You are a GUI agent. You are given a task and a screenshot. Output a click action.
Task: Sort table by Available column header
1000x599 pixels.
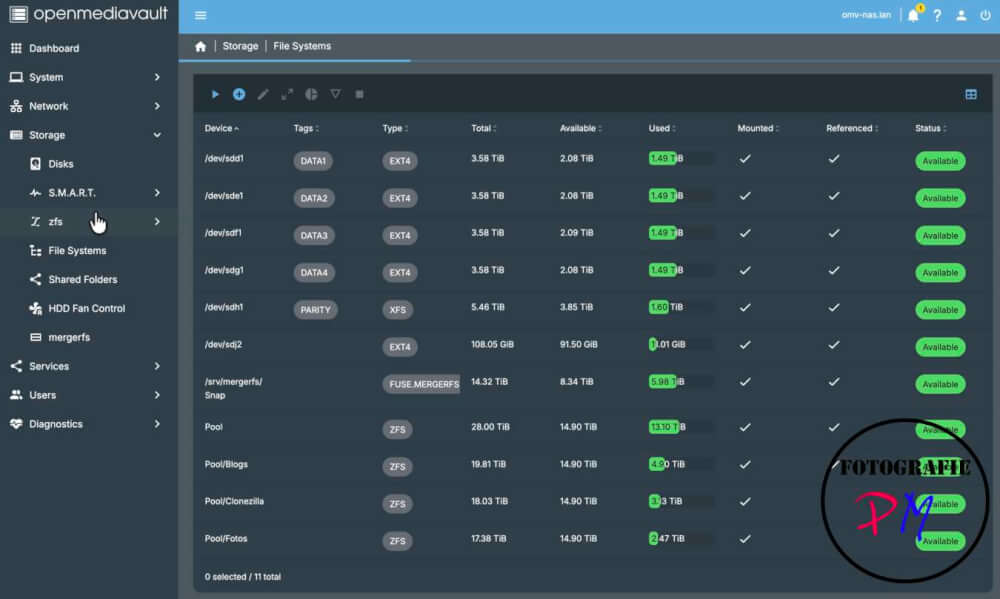(x=578, y=128)
